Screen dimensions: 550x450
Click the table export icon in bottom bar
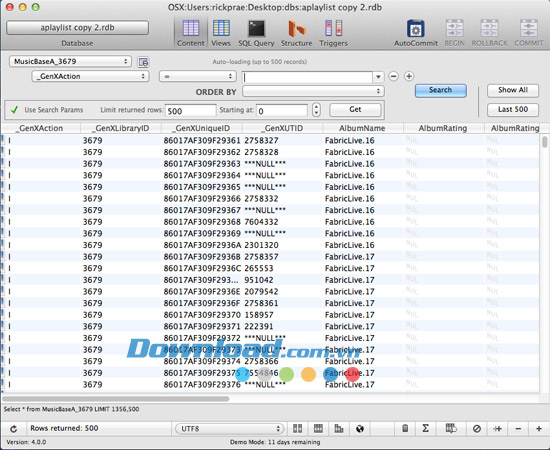coord(451,428)
